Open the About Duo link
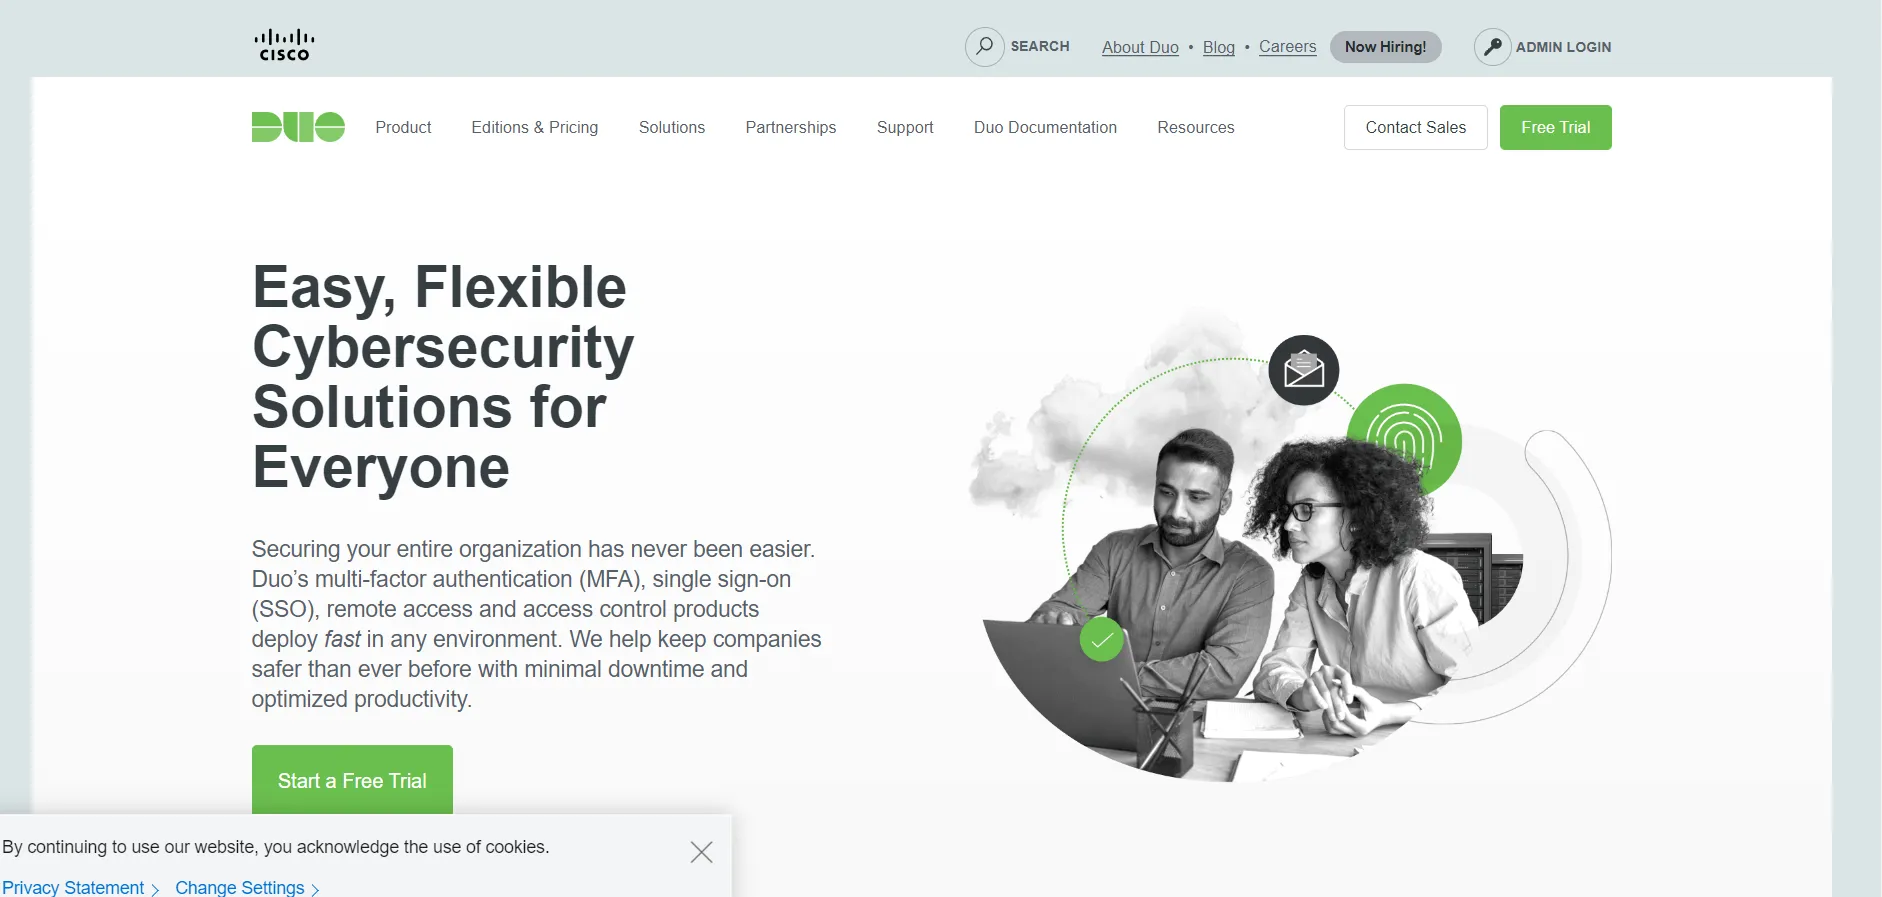1882x897 pixels. click(x=1140, y=47)
